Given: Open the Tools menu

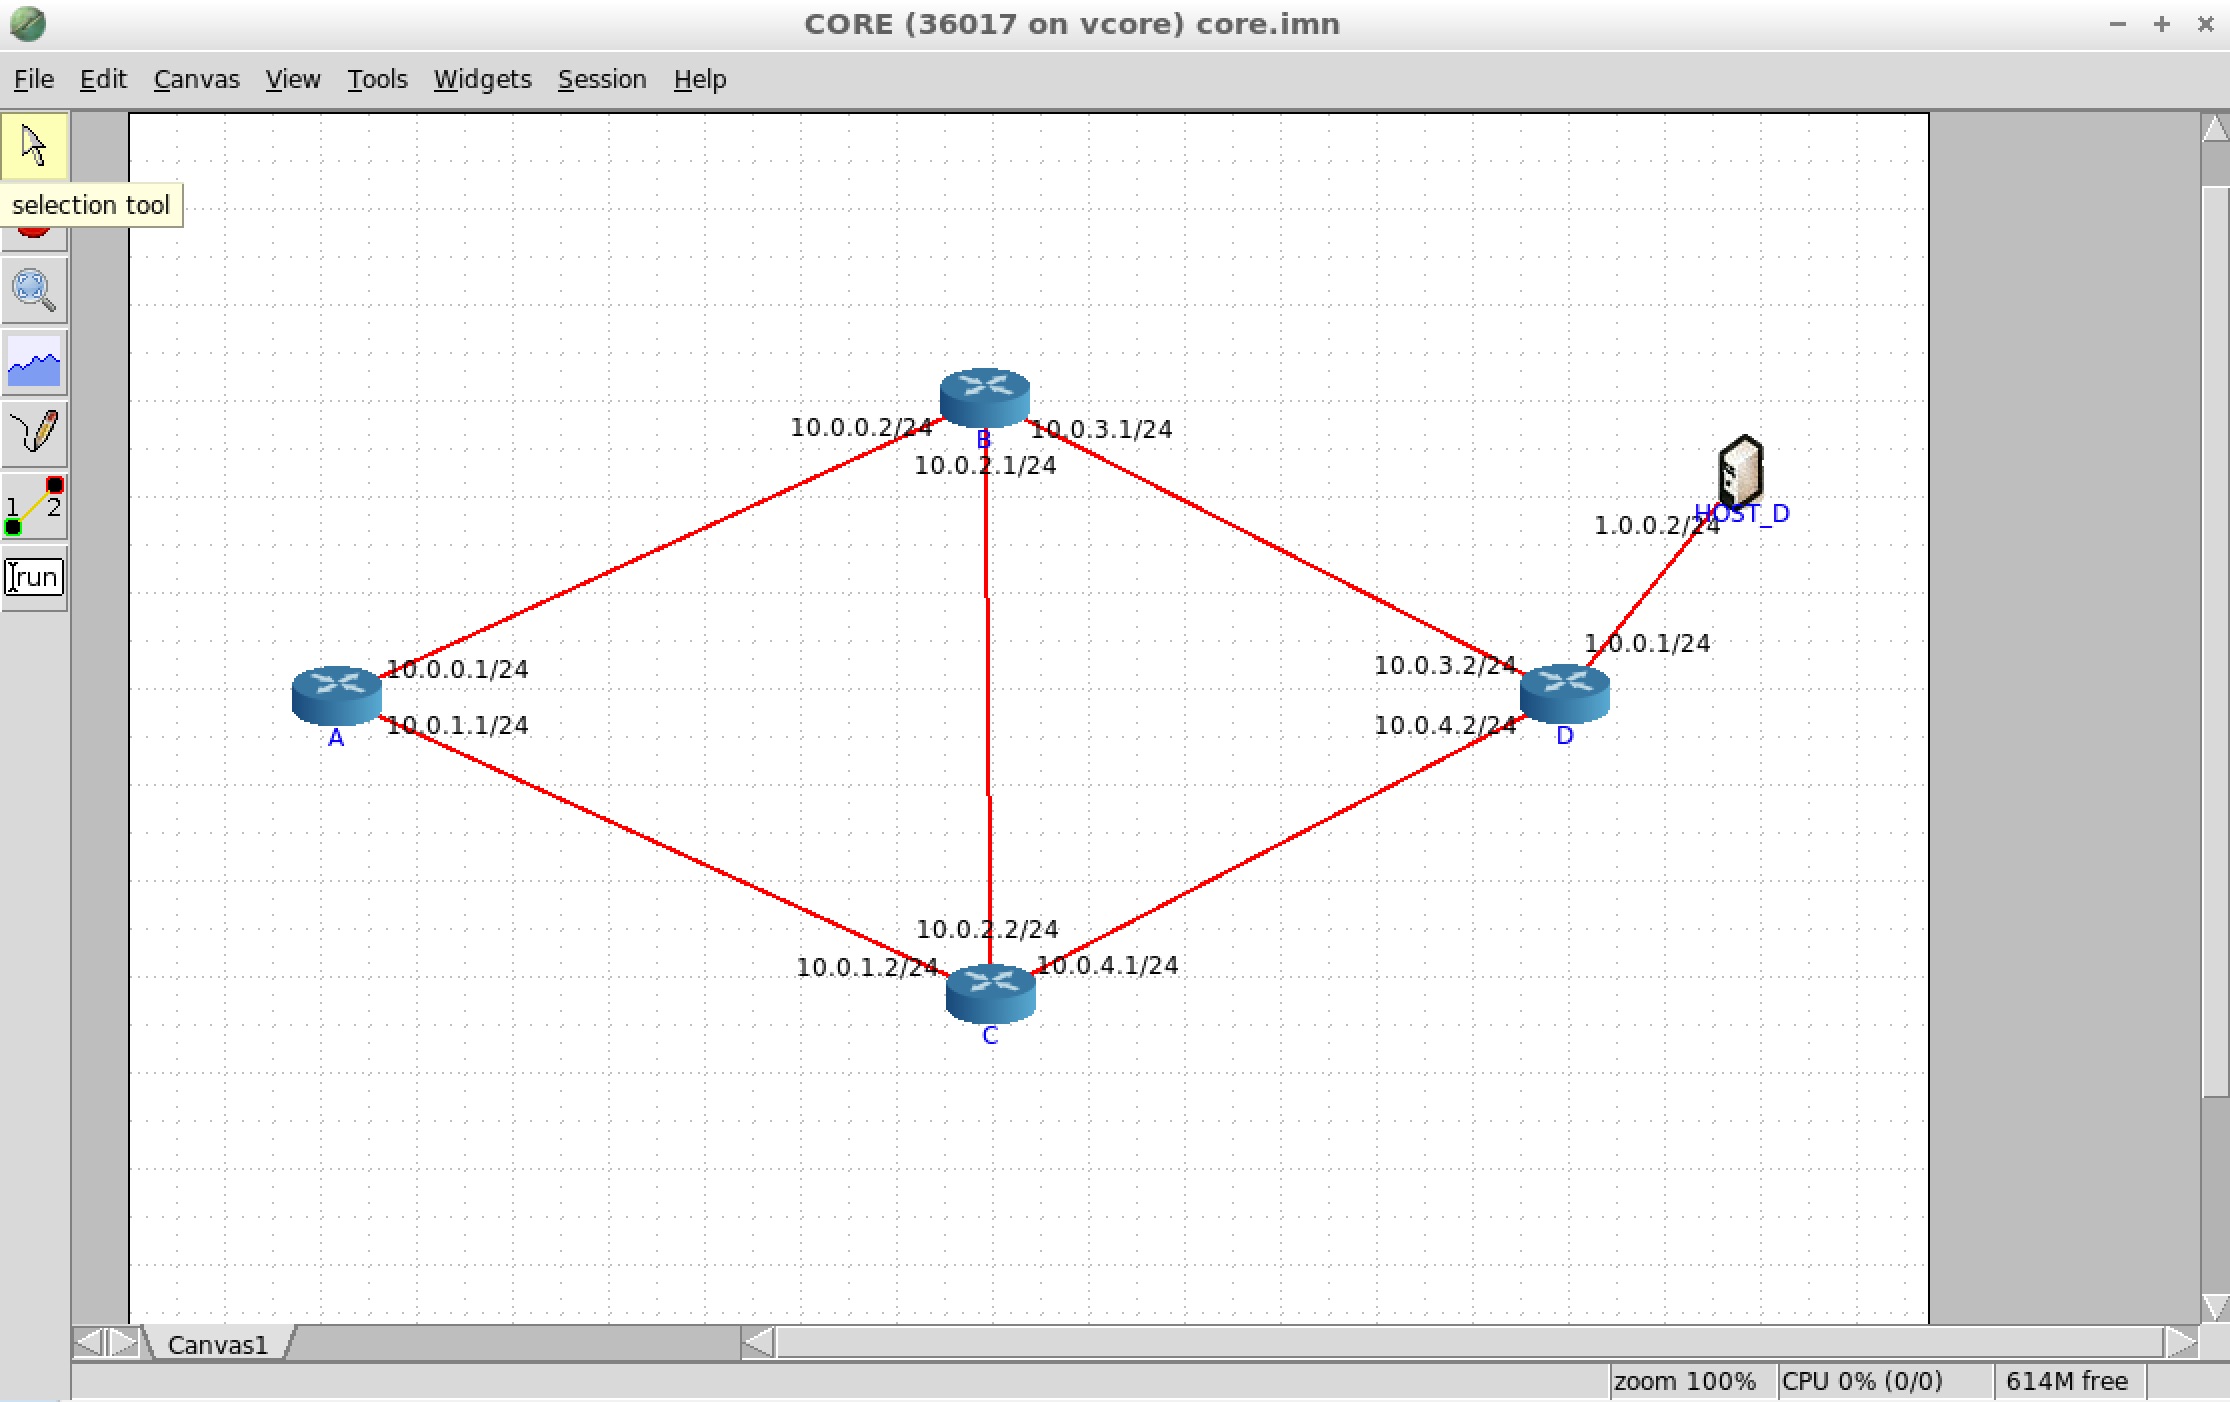Looking at the screenshot, I should (x=377, y=79).
